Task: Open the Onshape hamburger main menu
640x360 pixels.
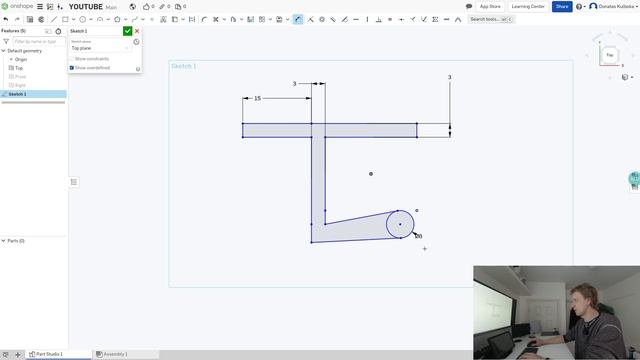Action: point(40,7)
